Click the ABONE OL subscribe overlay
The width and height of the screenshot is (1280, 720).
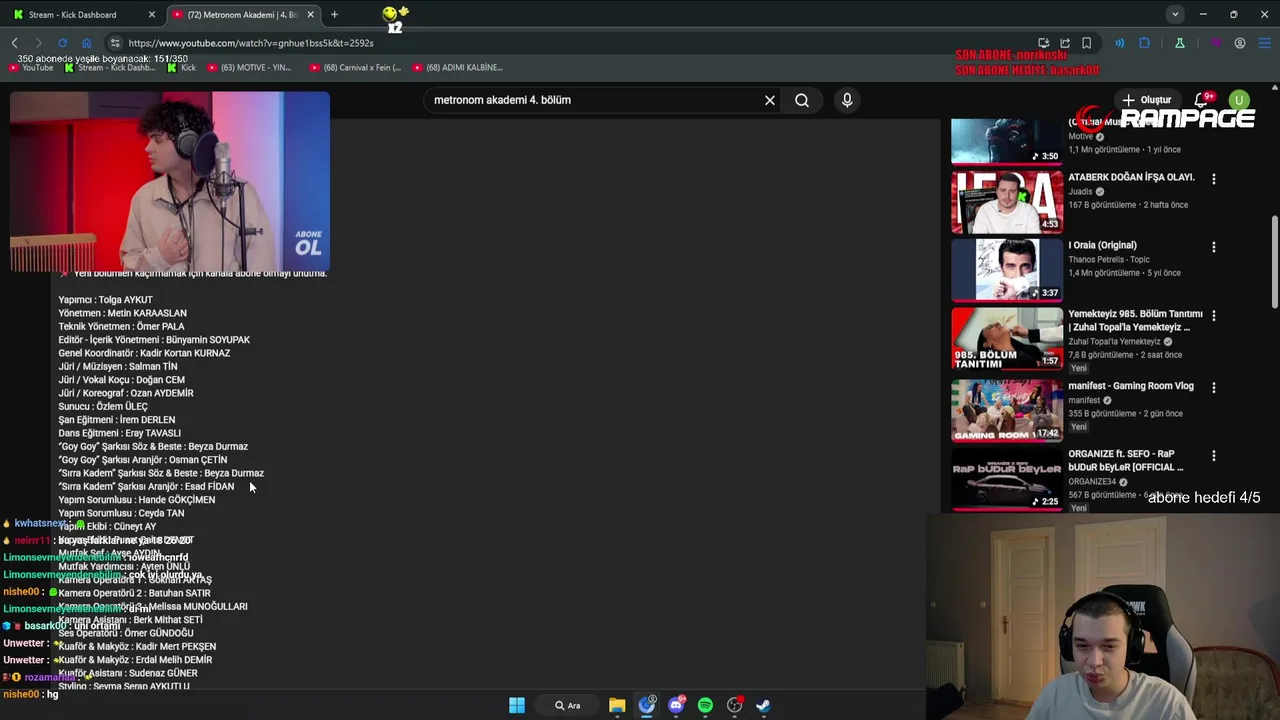(x=308, y=243)
